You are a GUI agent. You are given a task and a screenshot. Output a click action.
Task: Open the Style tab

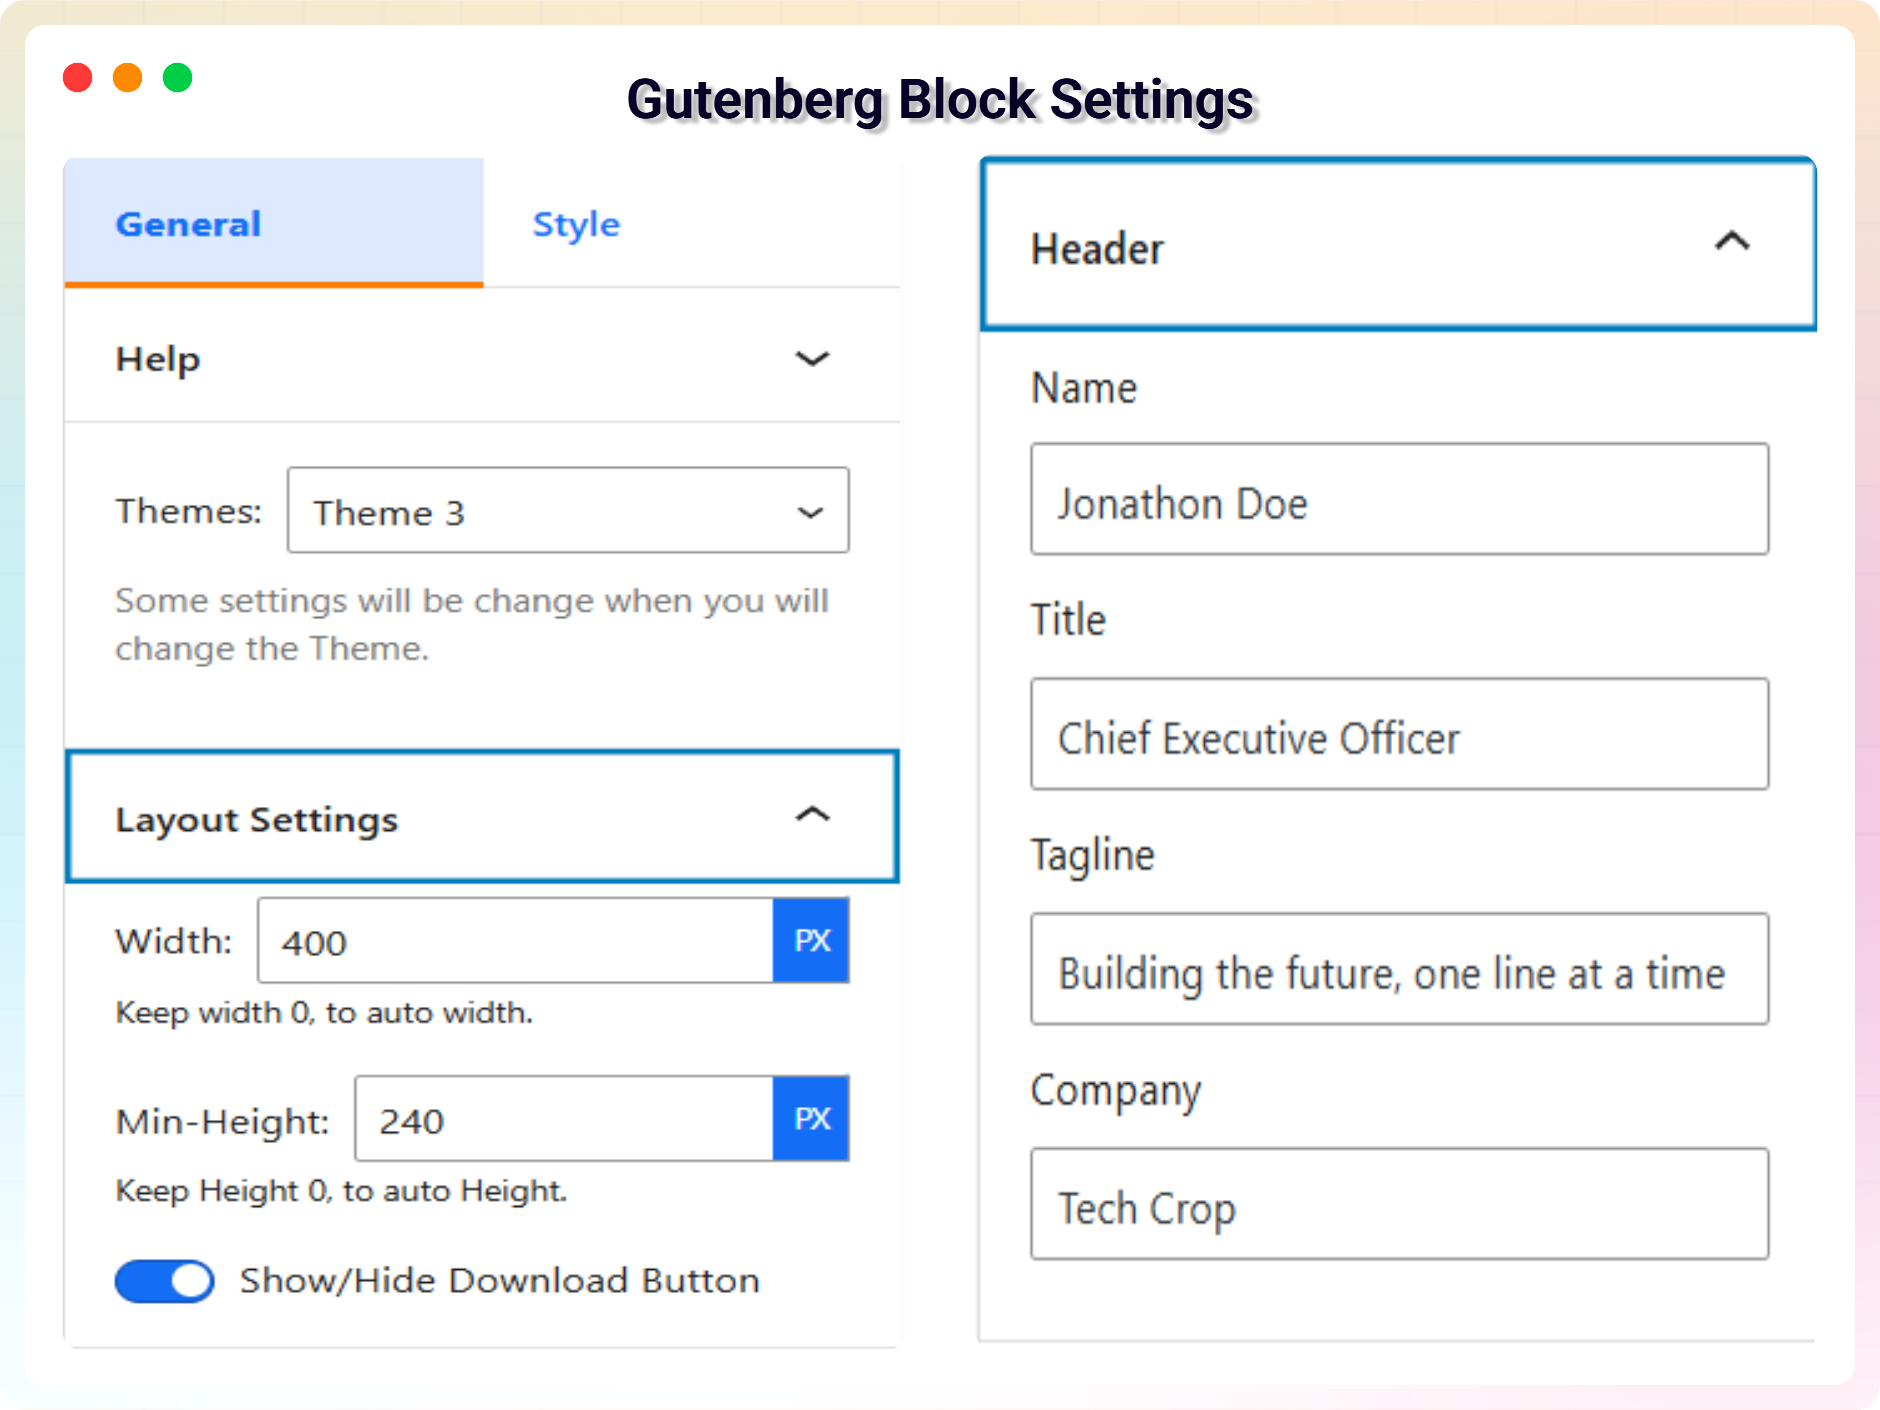pos(576,224)
